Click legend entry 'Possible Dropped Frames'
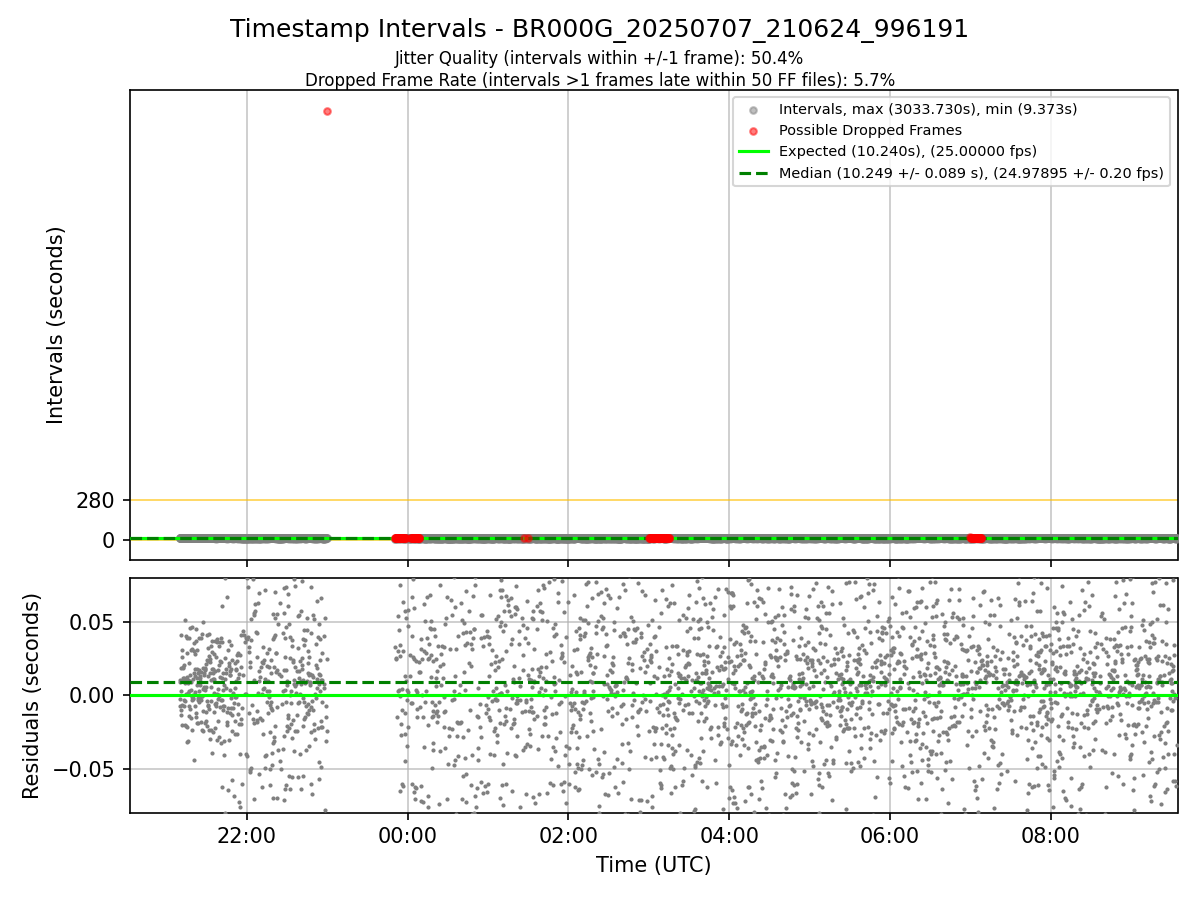The image size is (1200, 900). [x=870, y=130]
